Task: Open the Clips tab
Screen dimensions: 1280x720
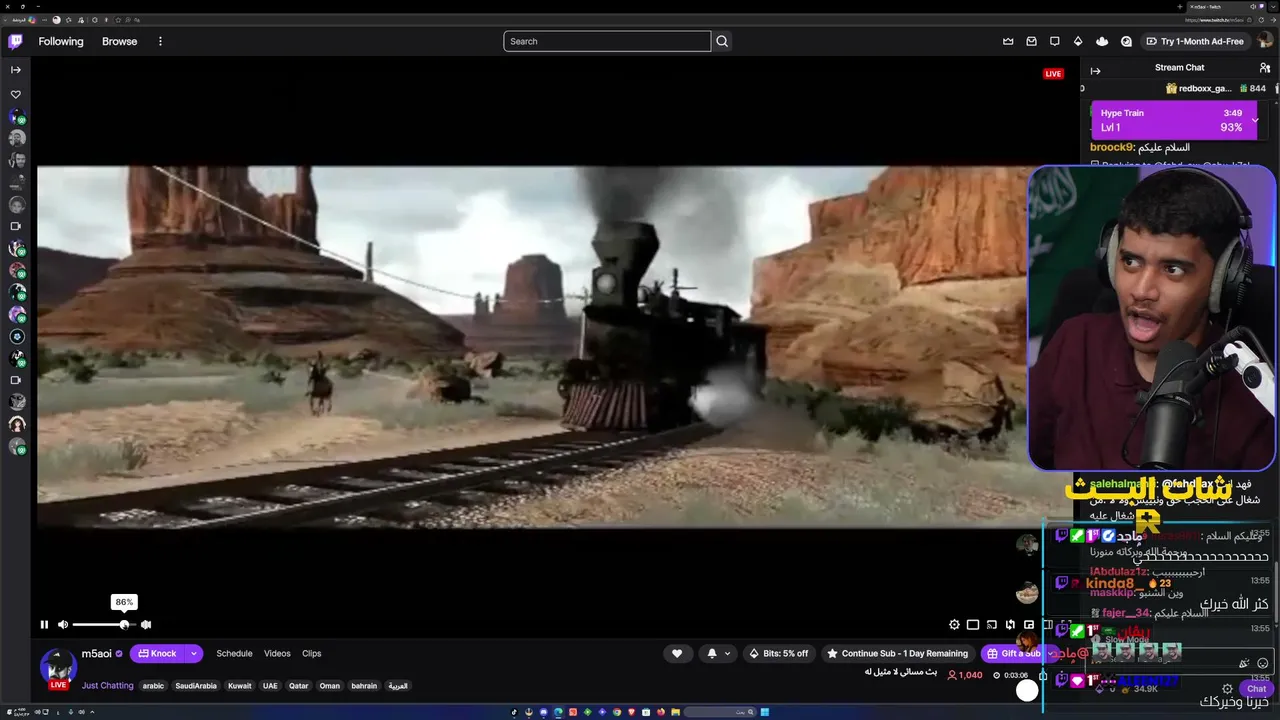Action: [x=312, y=653]
